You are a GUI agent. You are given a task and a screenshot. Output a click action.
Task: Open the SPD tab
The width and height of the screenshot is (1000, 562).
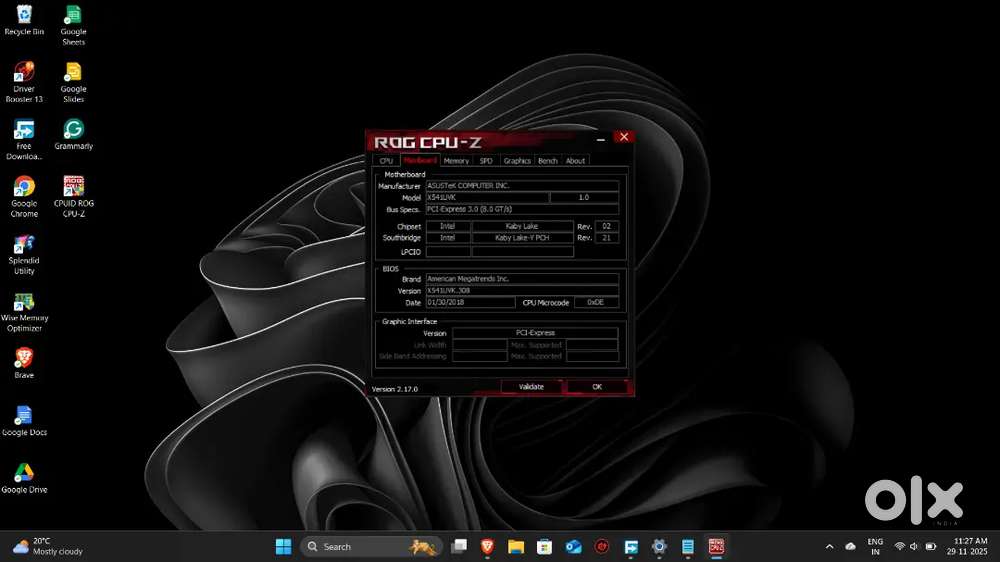click(486, 161)
